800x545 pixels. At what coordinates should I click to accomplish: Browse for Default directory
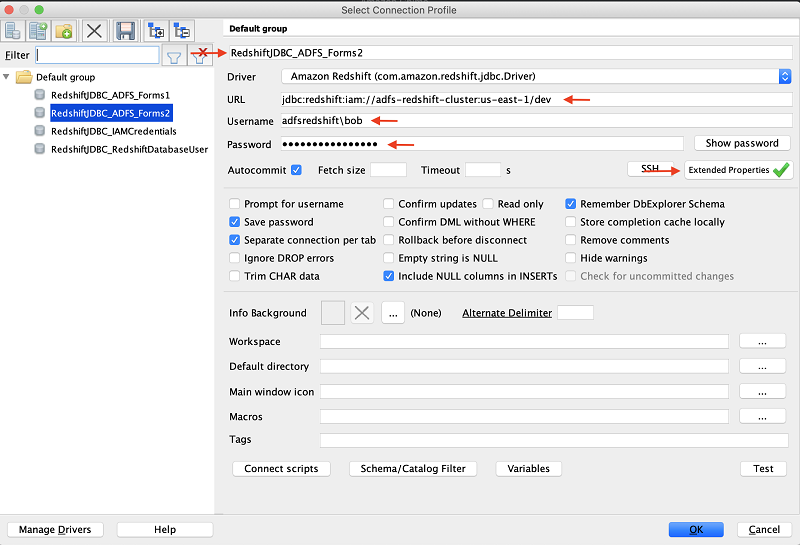762,366
